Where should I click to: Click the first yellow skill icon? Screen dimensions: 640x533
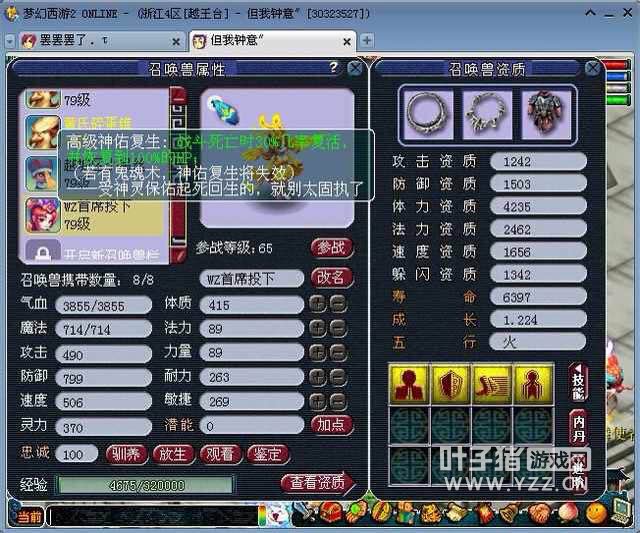pyautogui.click(x=409, y=384)
